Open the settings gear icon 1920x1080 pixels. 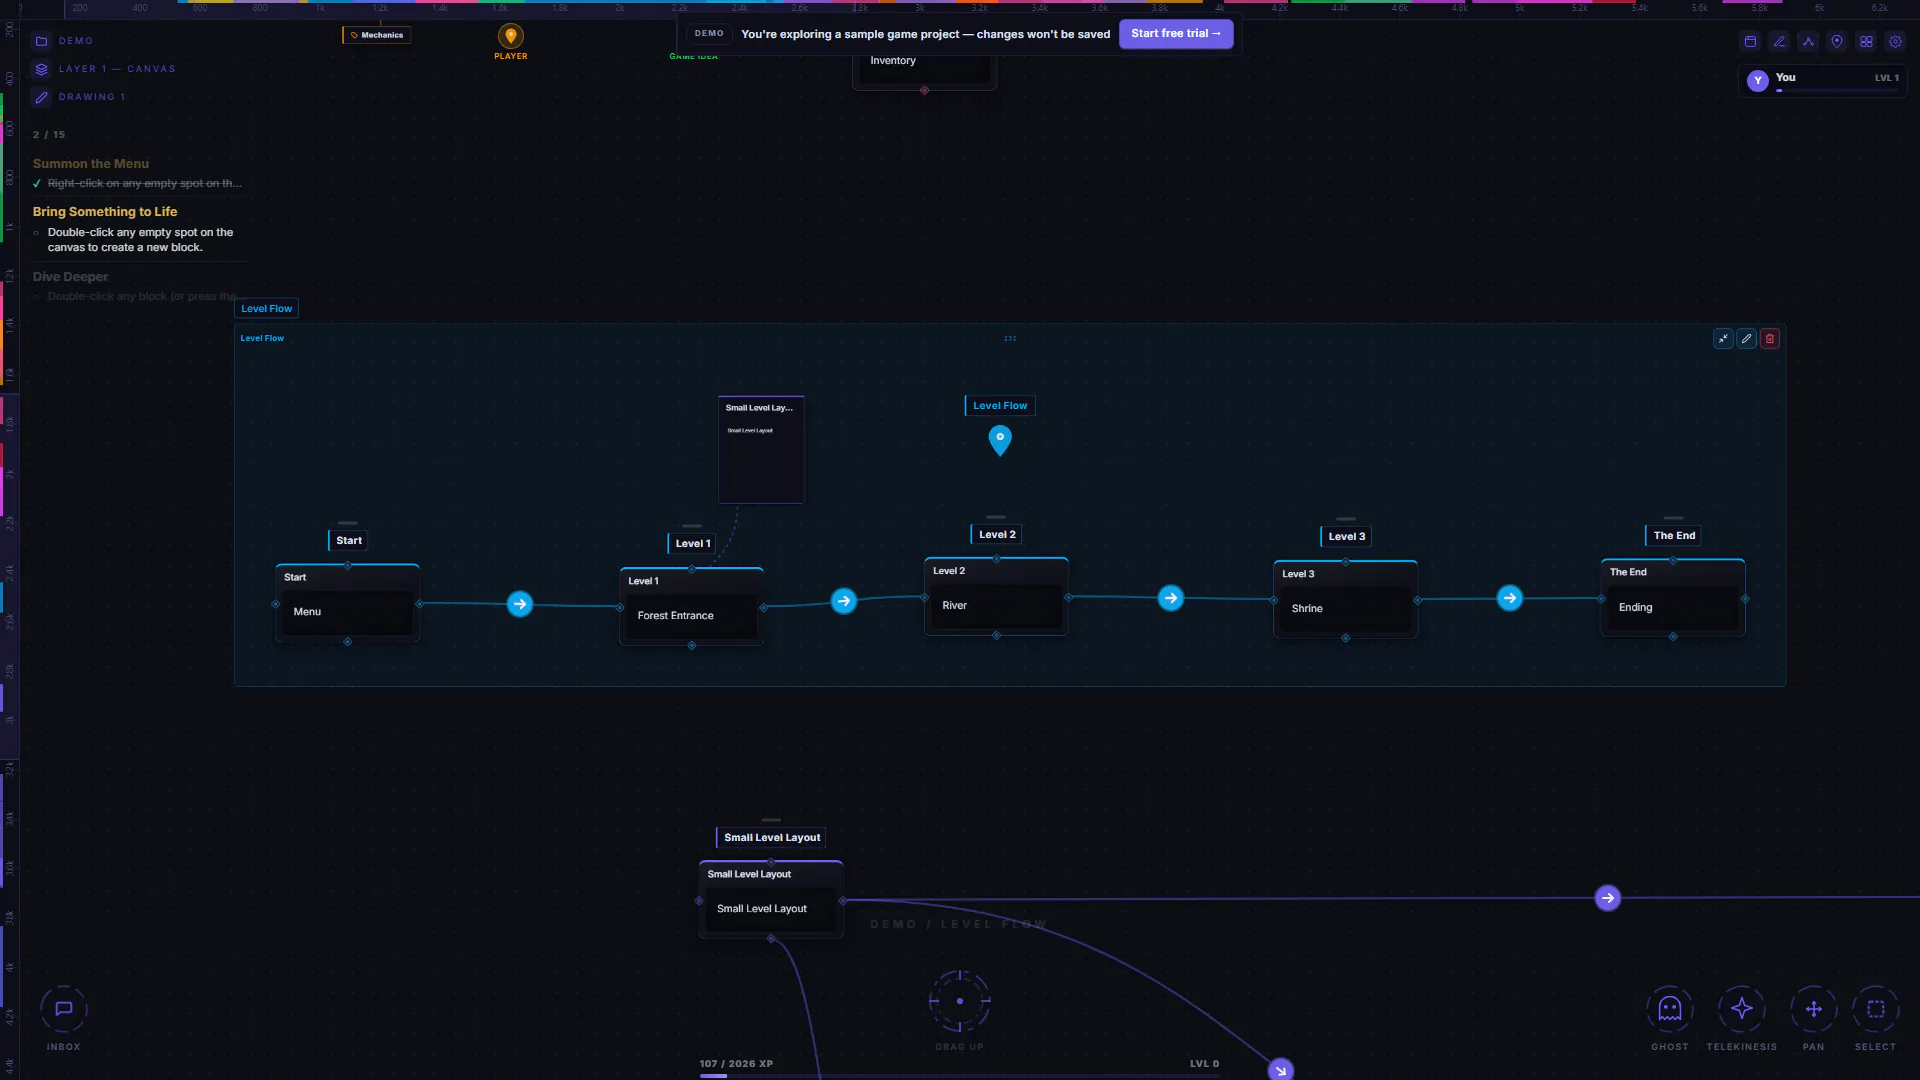1895,42
